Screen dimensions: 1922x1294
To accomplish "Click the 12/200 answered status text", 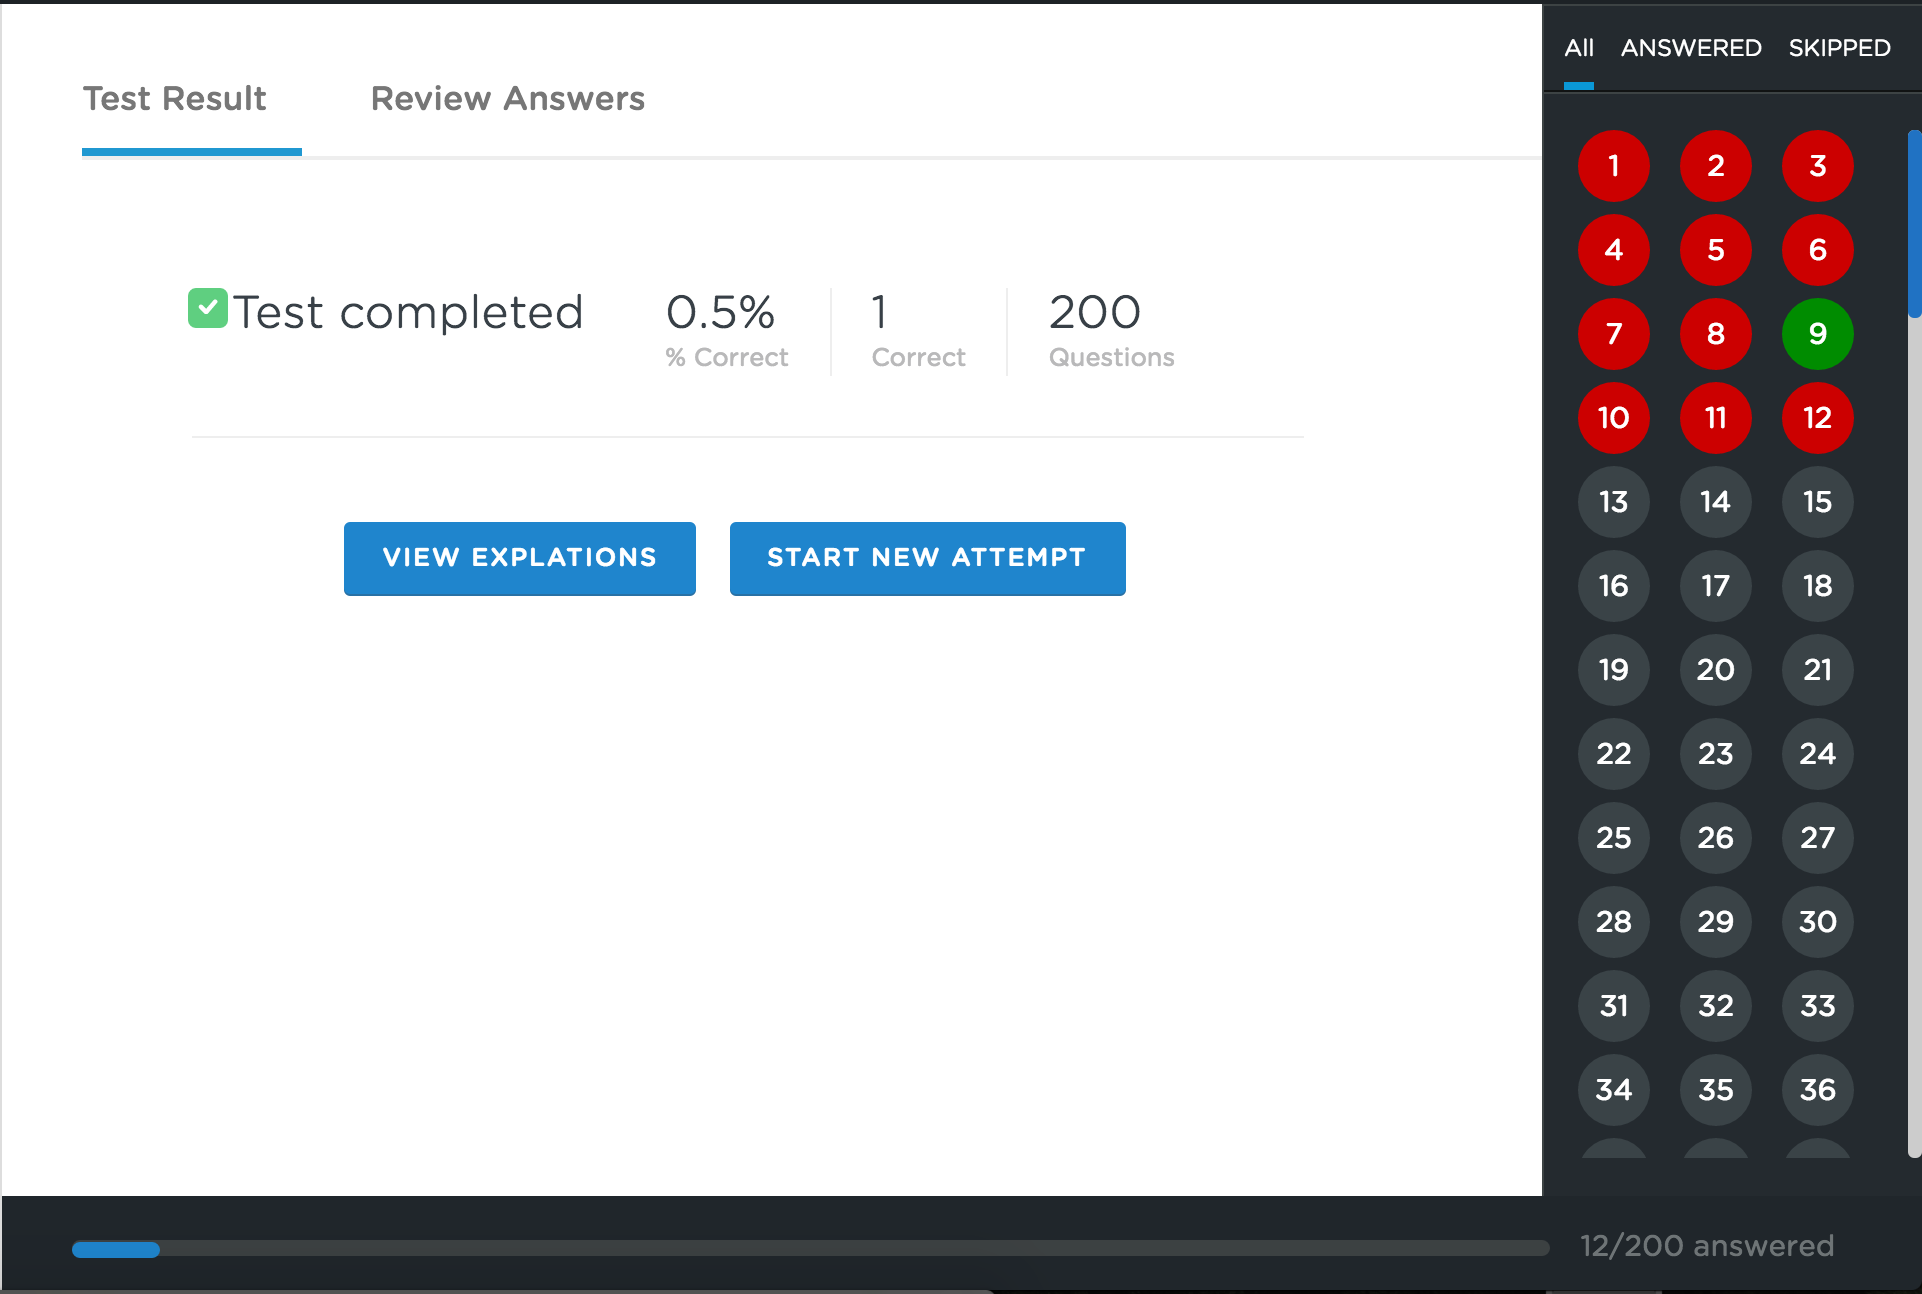I will [1707, 1246].
